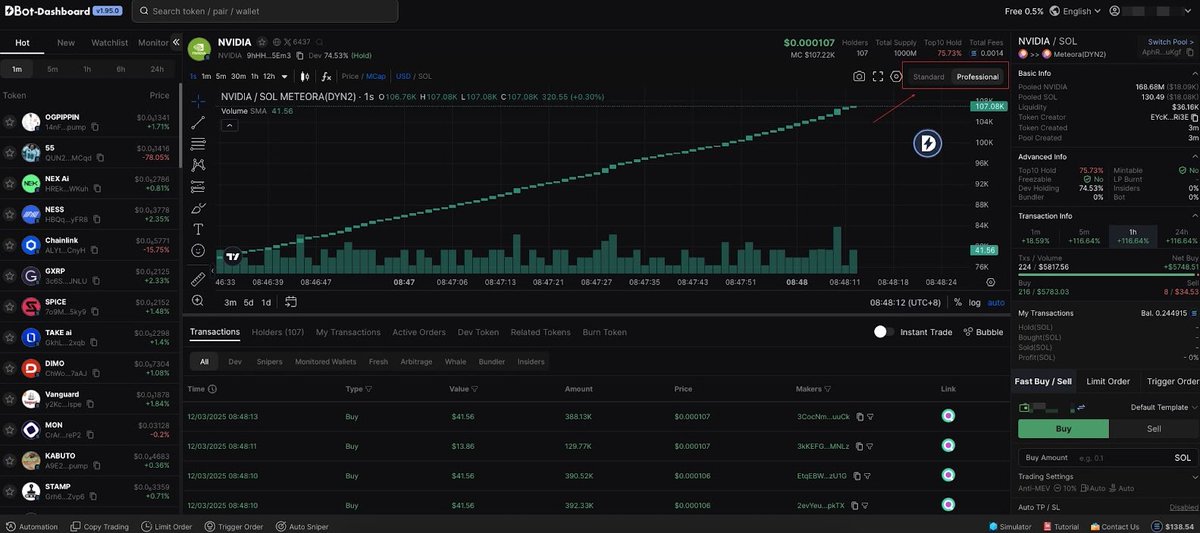
Task: Select the ruler measure tool
Action: [x=198, y=279]
